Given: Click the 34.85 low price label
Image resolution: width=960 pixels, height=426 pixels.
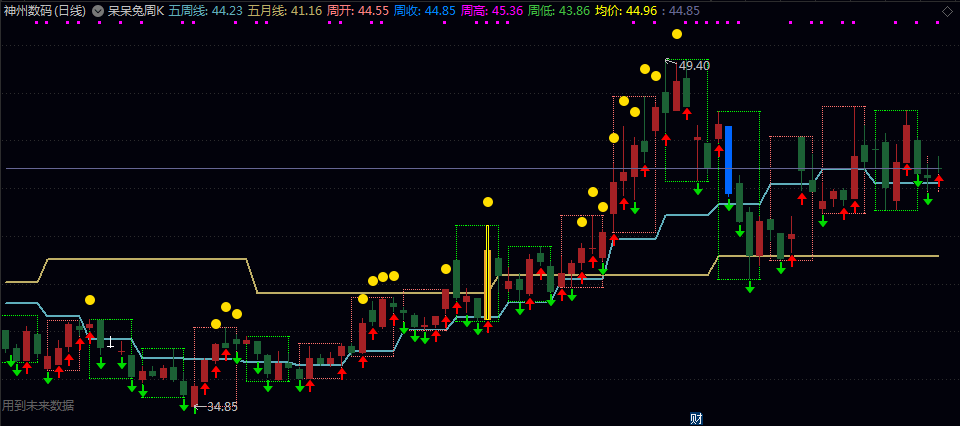Looking at the screenshot, I should [x=222, y=406].
